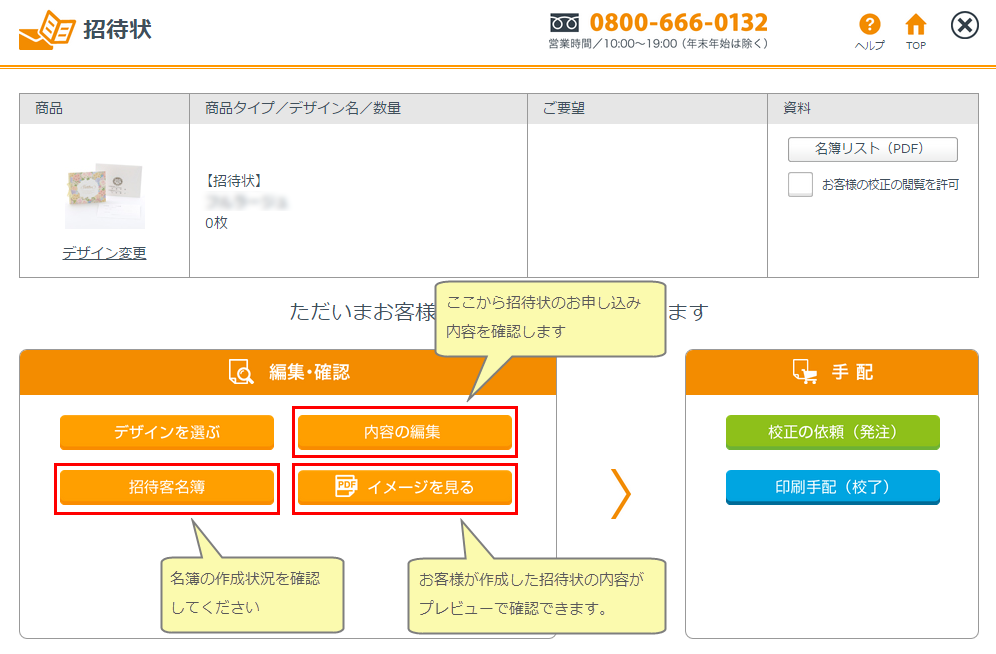Open the ヘルプ question mark icon

(870, 25)
